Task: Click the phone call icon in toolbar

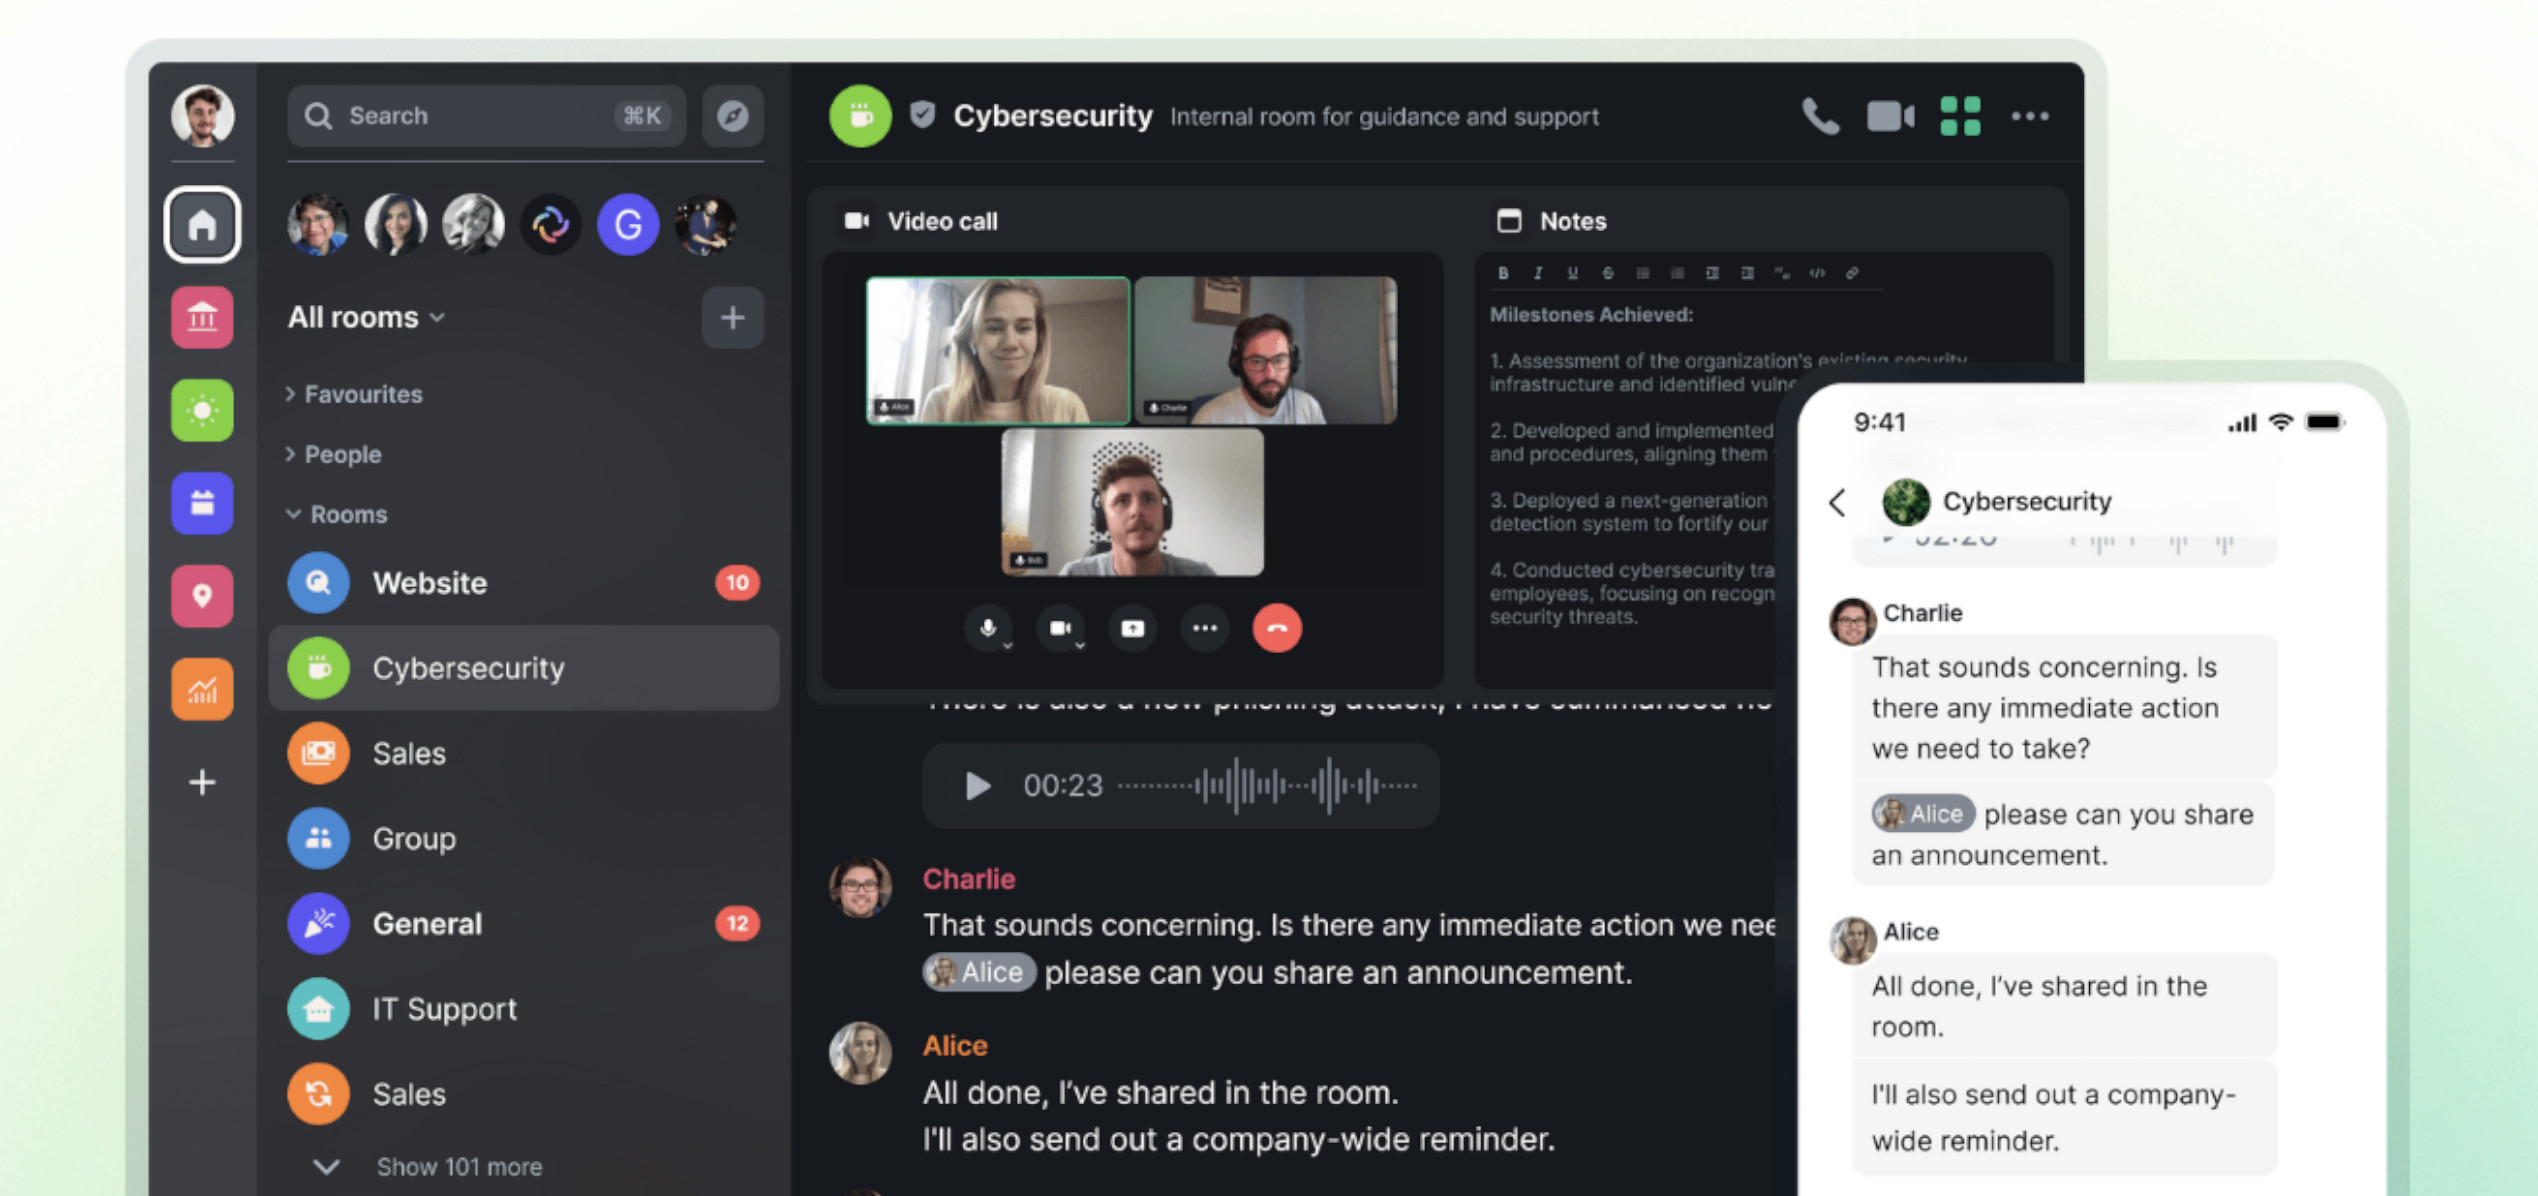Action: click(x=1816, y=115)
